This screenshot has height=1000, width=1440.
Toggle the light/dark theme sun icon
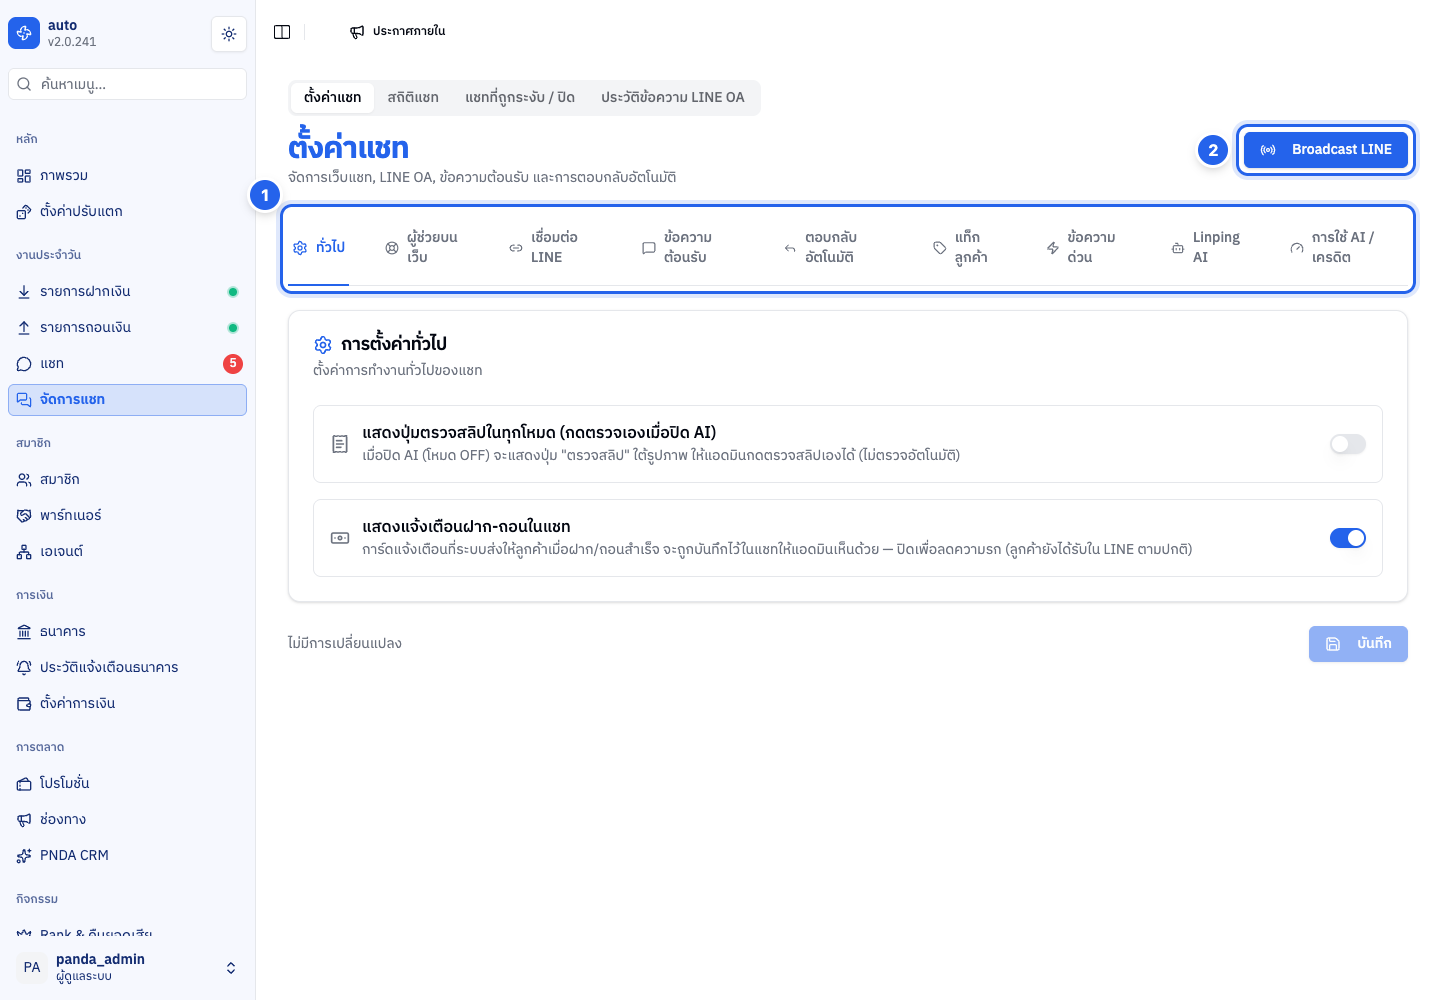[x=229, y=34]
